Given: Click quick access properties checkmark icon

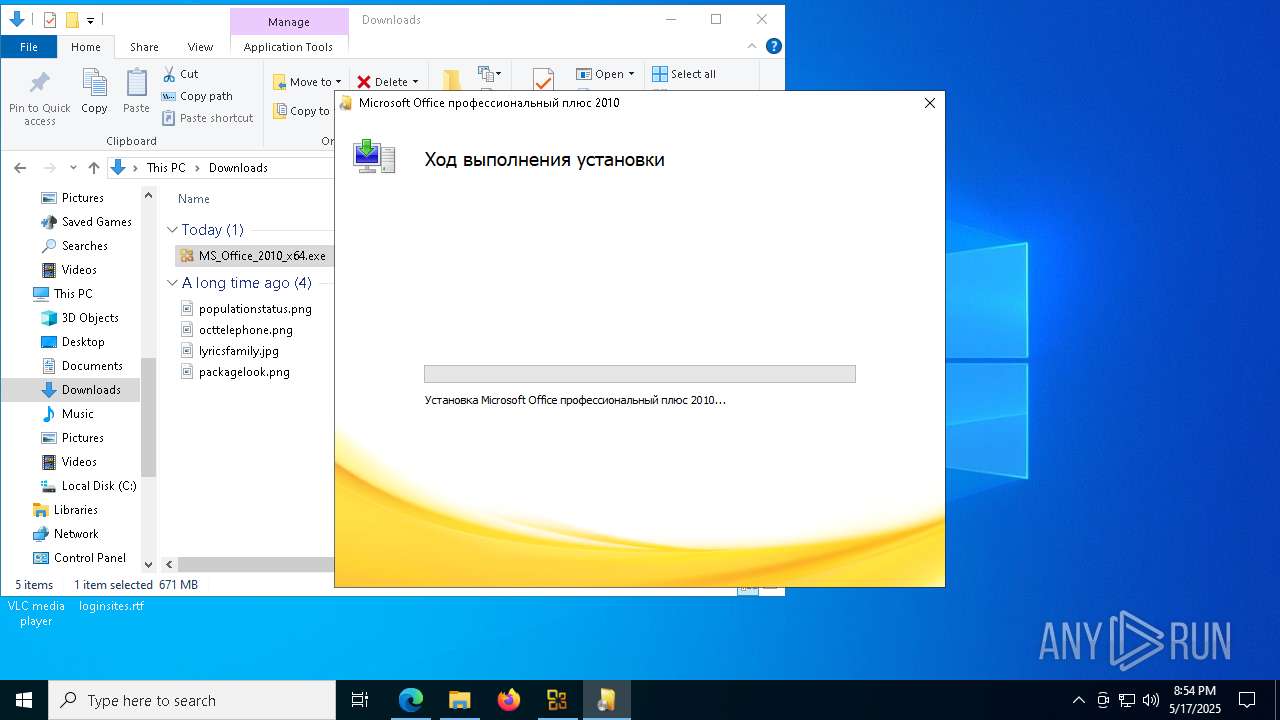Looking at the screenshot, I should [50, 20].
